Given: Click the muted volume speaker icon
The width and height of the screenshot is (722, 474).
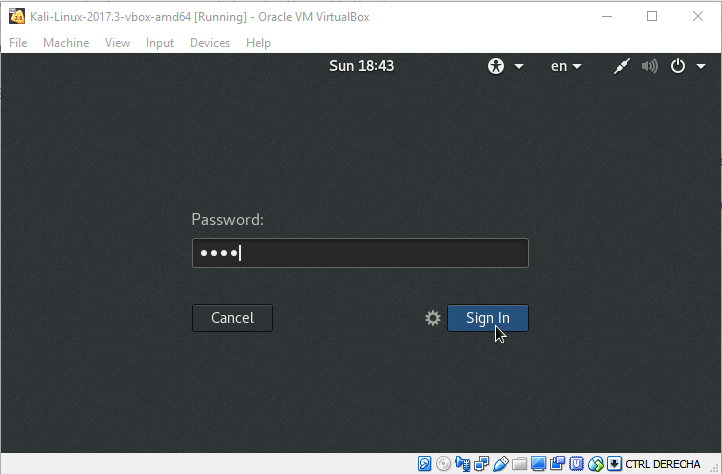Looking at the screenshot, I should [x=650, y=66].
